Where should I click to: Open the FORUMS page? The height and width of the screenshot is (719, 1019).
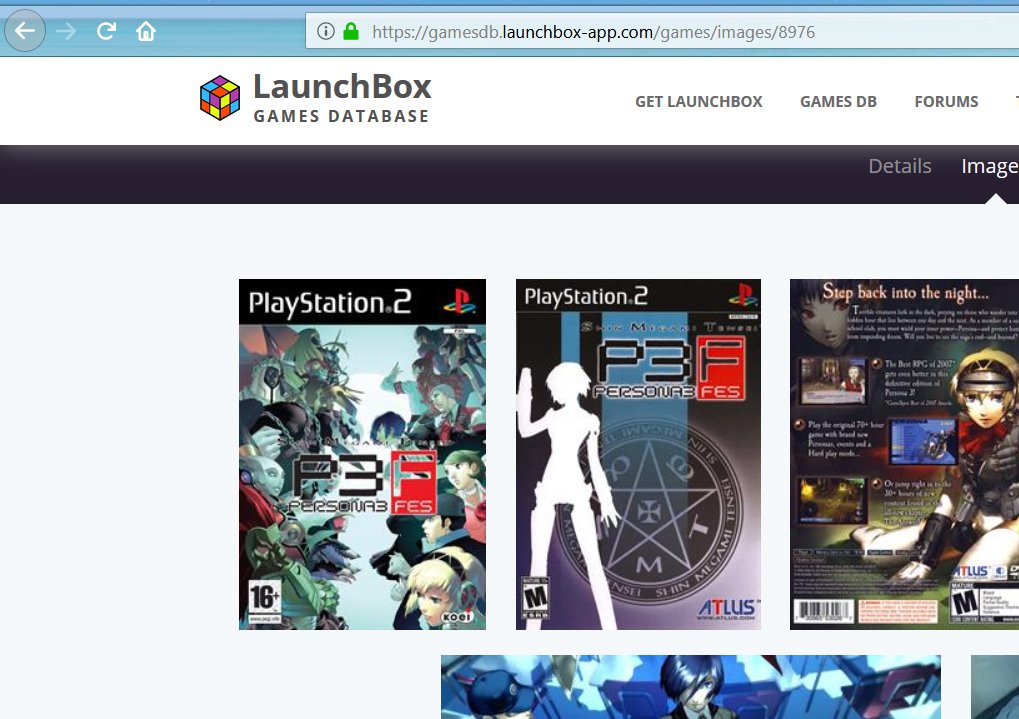[x=946, y=101]
